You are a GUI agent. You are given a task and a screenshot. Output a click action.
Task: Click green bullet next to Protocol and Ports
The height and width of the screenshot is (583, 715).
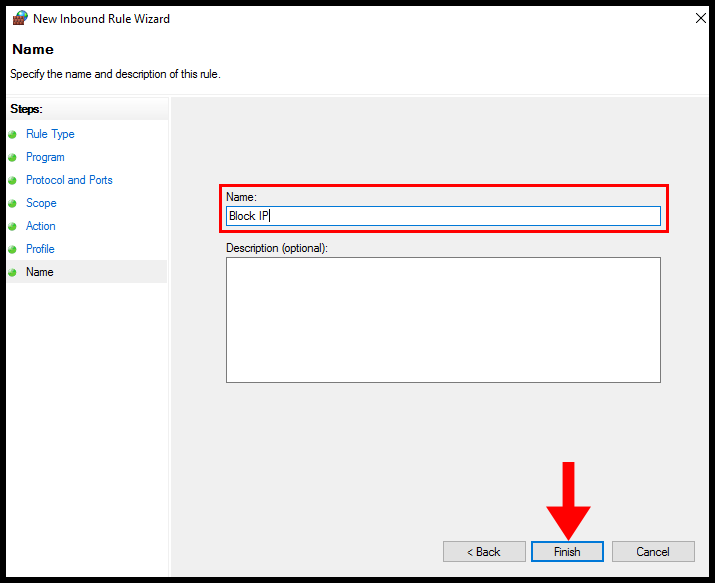(x=12, y=181)
